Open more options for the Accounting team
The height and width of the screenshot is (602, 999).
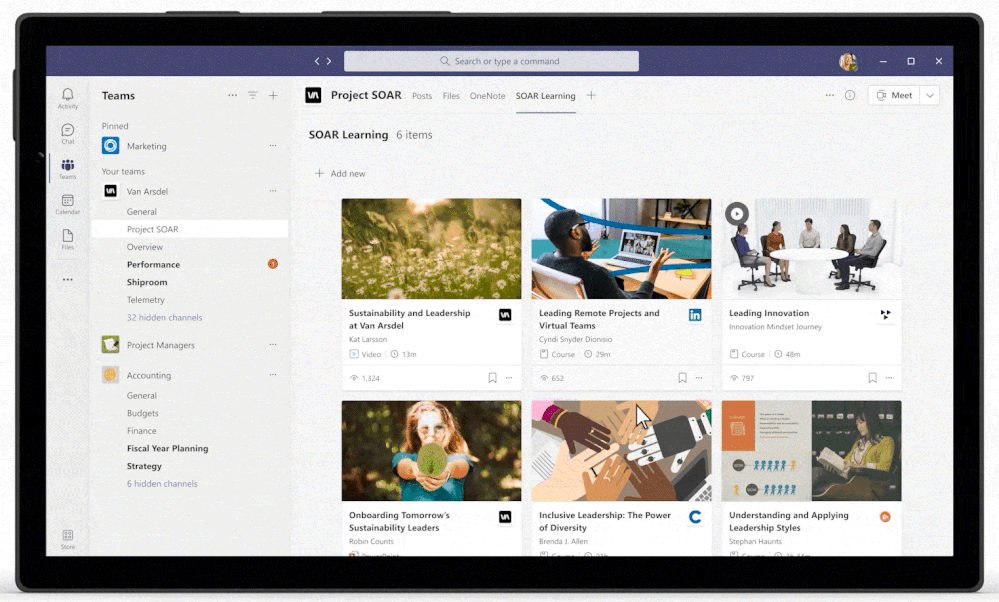(273, 375)
